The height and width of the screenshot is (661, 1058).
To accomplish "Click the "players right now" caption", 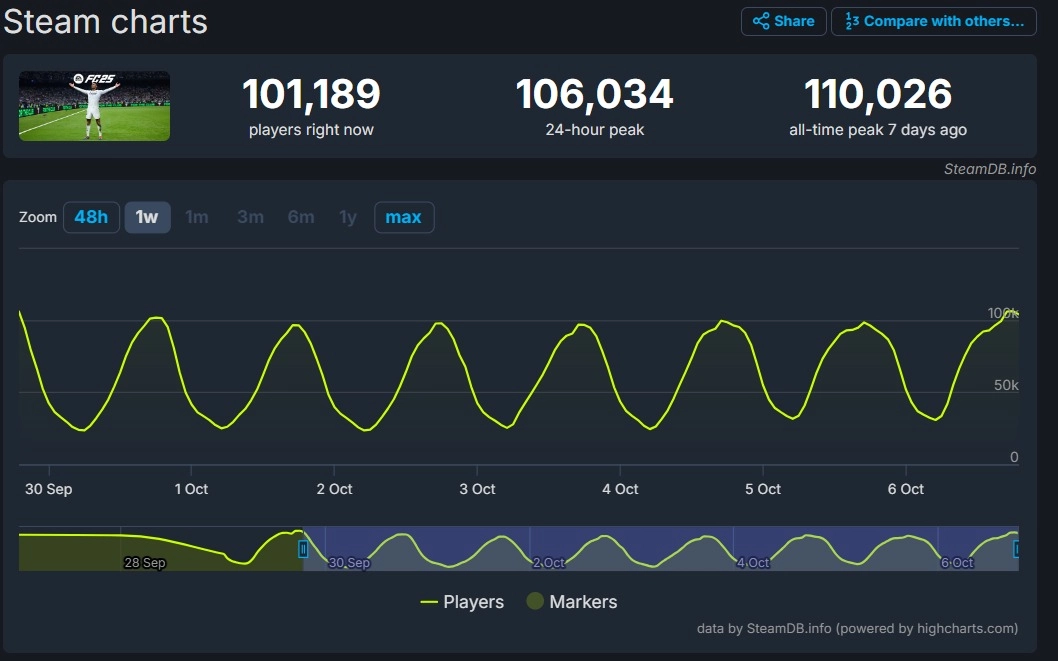I will pos(311,130).
